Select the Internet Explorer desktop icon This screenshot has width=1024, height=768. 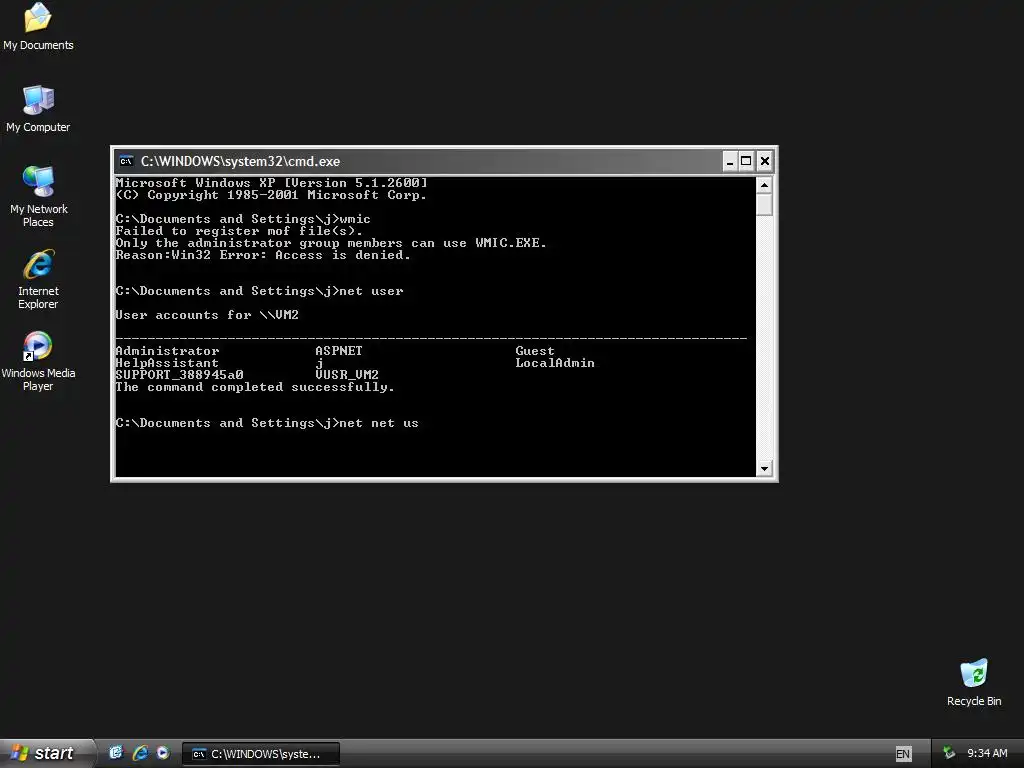[x=38, y=279]
